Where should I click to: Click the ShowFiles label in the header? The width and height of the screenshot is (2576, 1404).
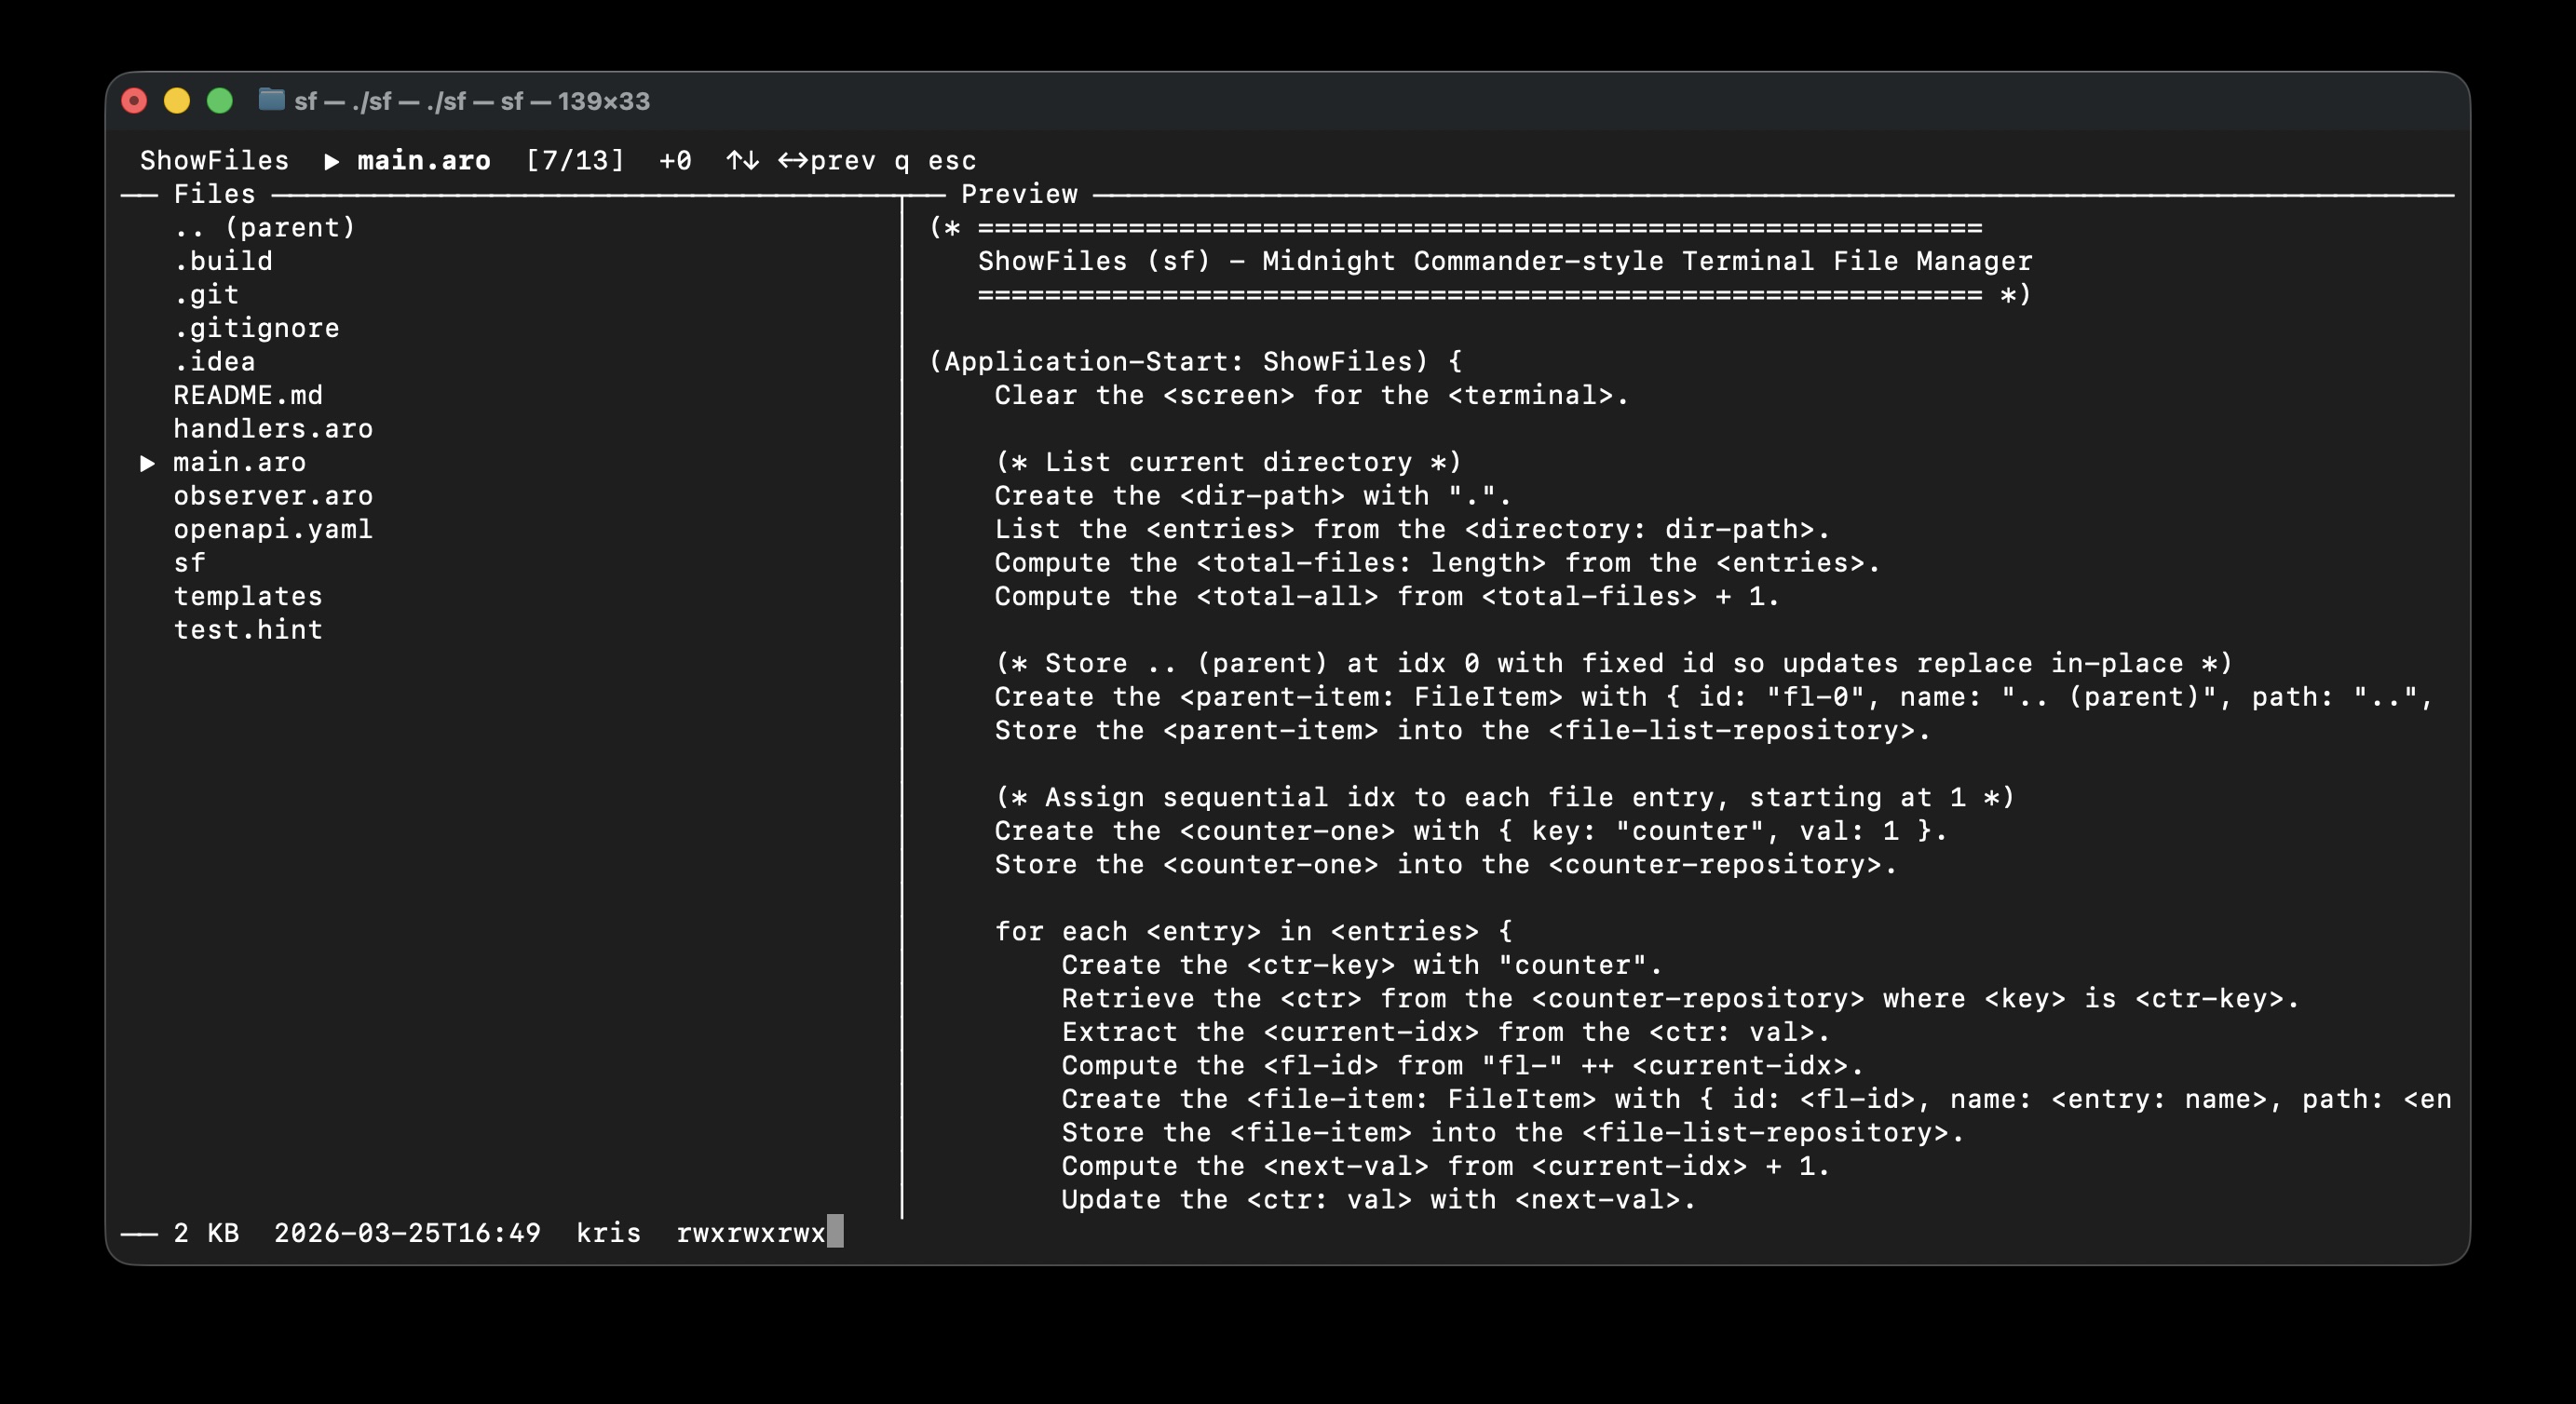coord(214,160)
